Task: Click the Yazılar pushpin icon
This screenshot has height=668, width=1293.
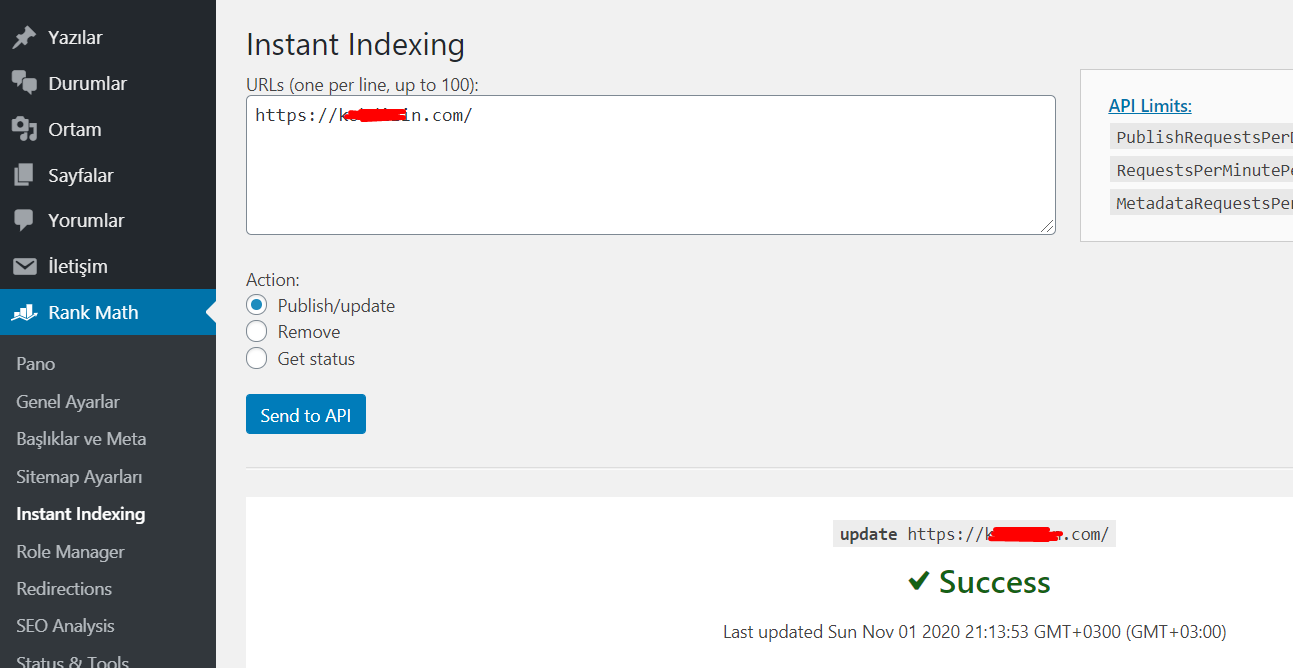Action: point(24,38)
